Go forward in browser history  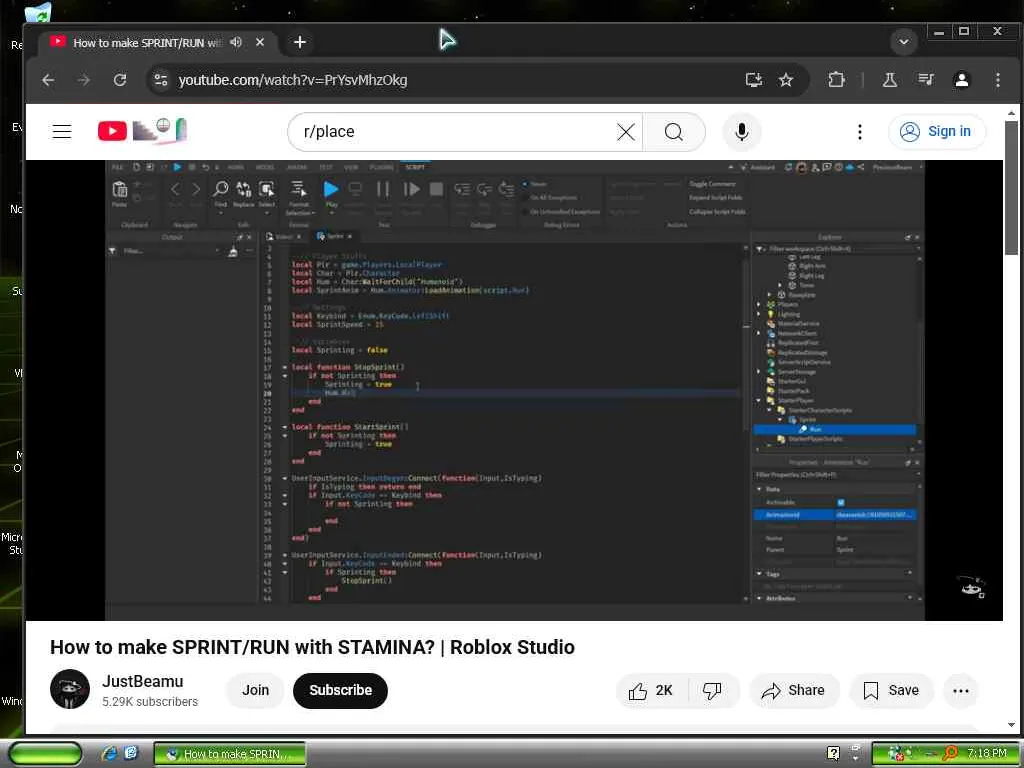click(84, 80)
